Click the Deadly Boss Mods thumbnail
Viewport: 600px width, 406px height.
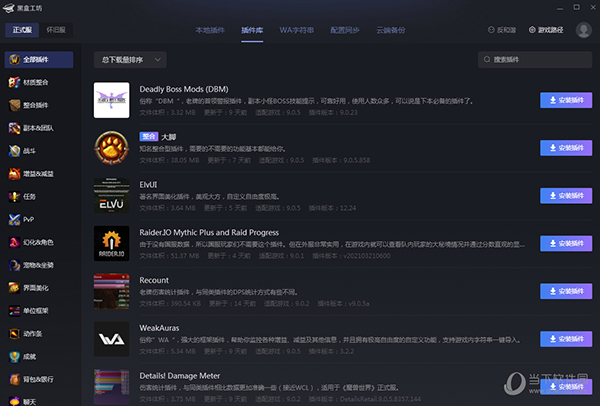pyautogui.click(x=111, y=100)
